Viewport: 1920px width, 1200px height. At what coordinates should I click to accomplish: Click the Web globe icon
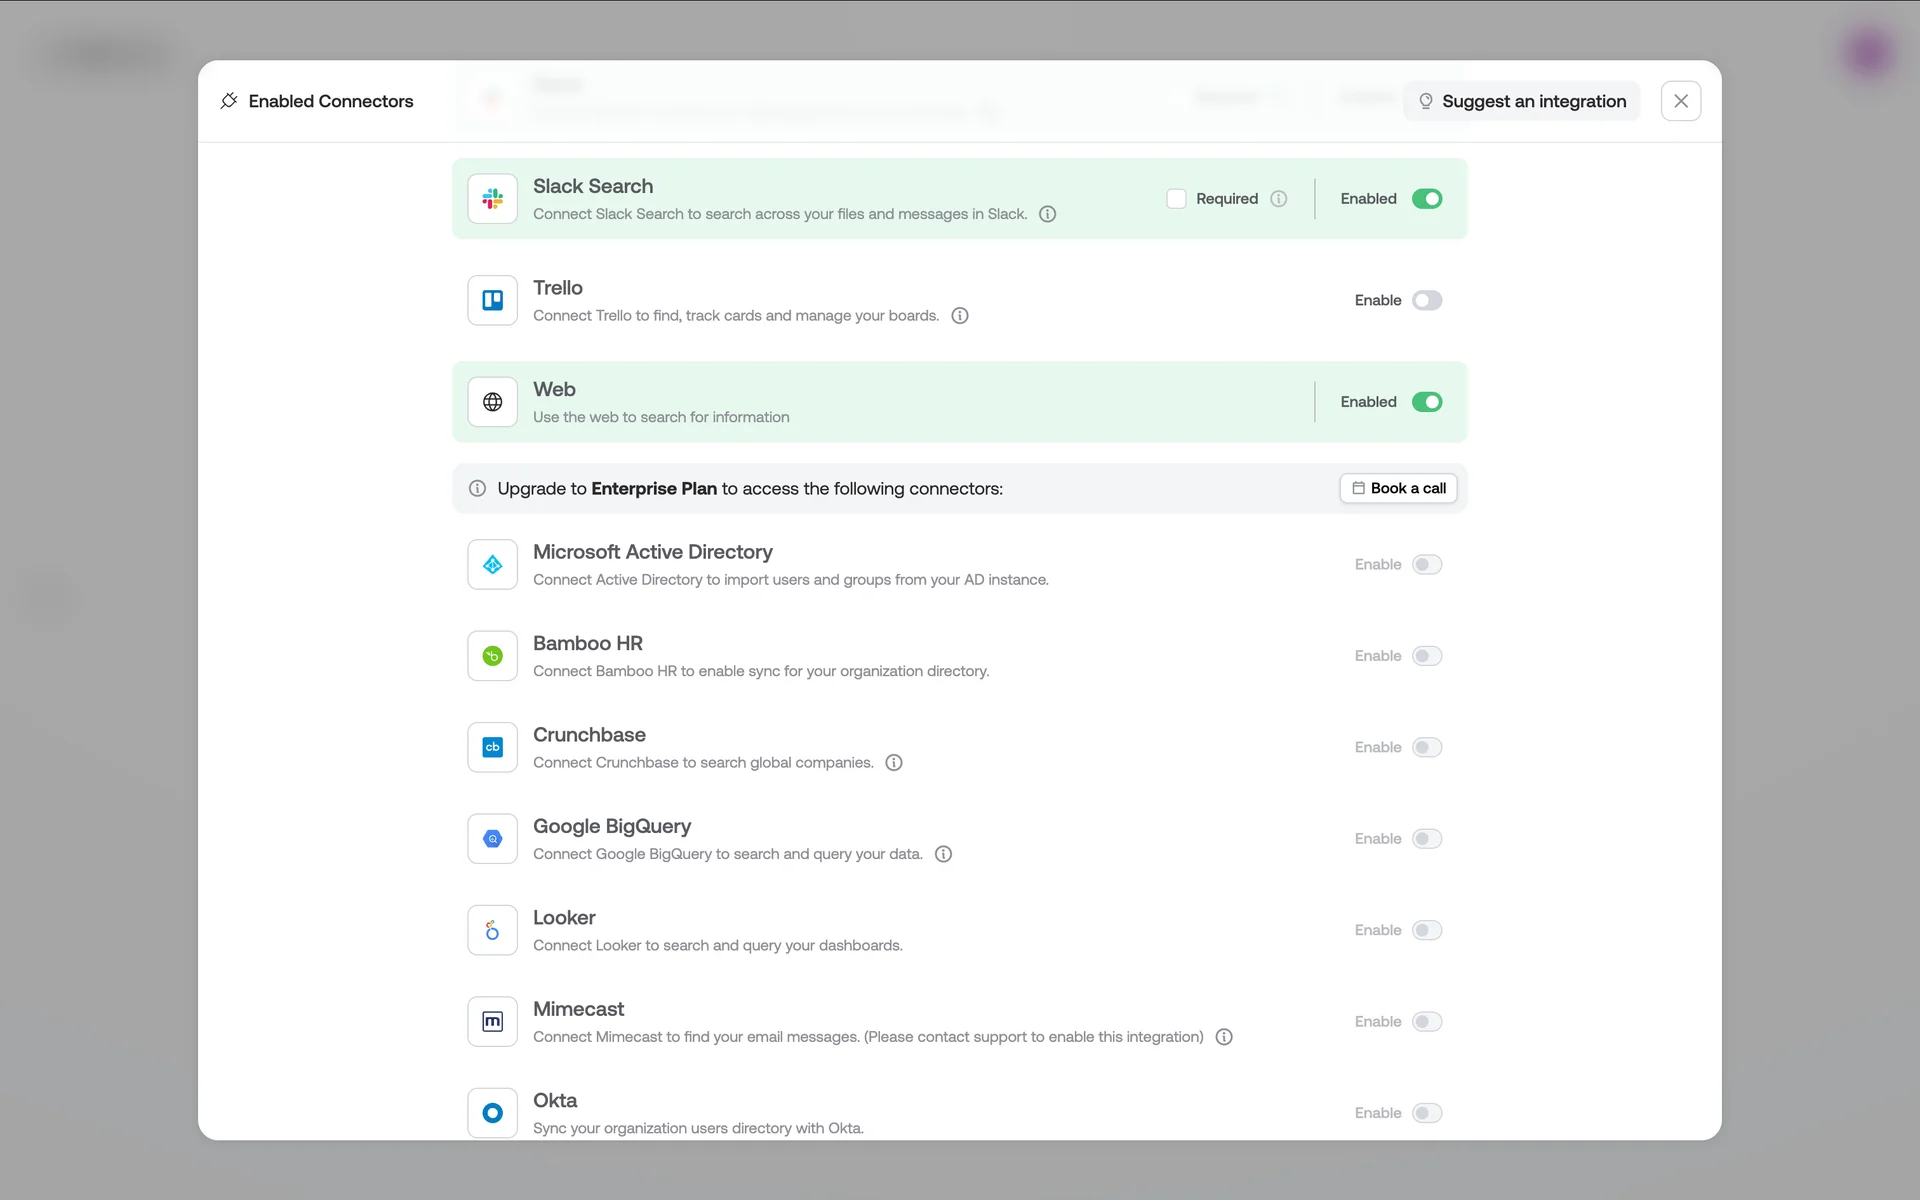point(492,402)
